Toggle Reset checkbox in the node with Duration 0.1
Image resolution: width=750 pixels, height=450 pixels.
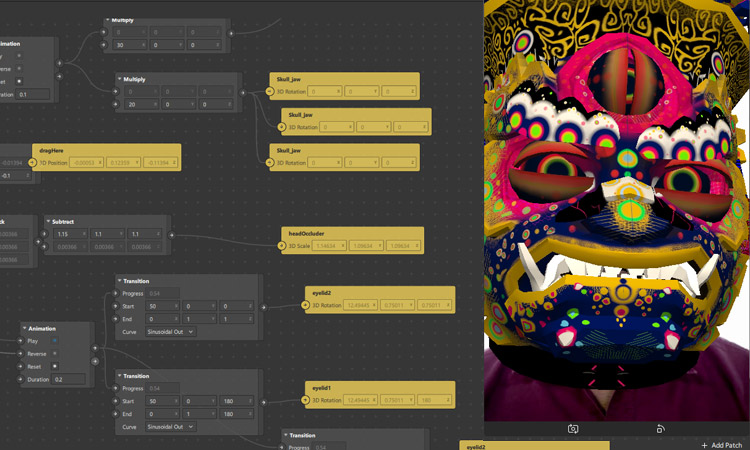pyautogui.click(x=19, y=81)
